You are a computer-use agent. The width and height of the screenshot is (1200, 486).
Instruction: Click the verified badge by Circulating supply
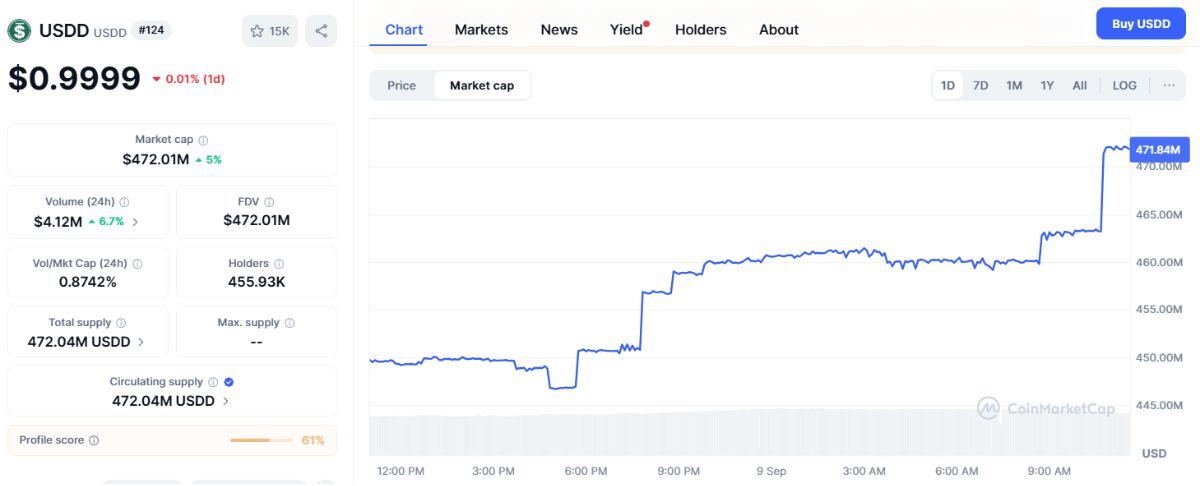pos(229,382)
